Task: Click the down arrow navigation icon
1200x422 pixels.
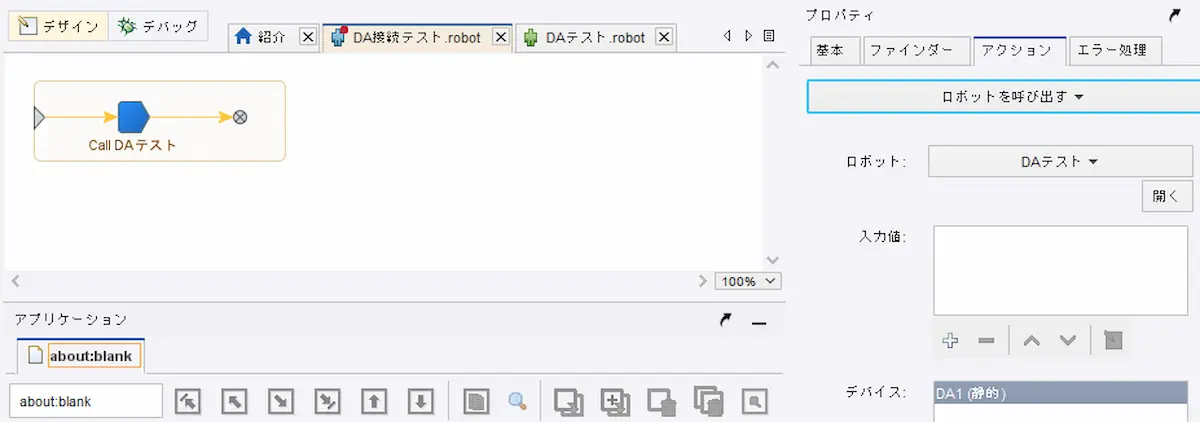Action: tap(421, 401)
